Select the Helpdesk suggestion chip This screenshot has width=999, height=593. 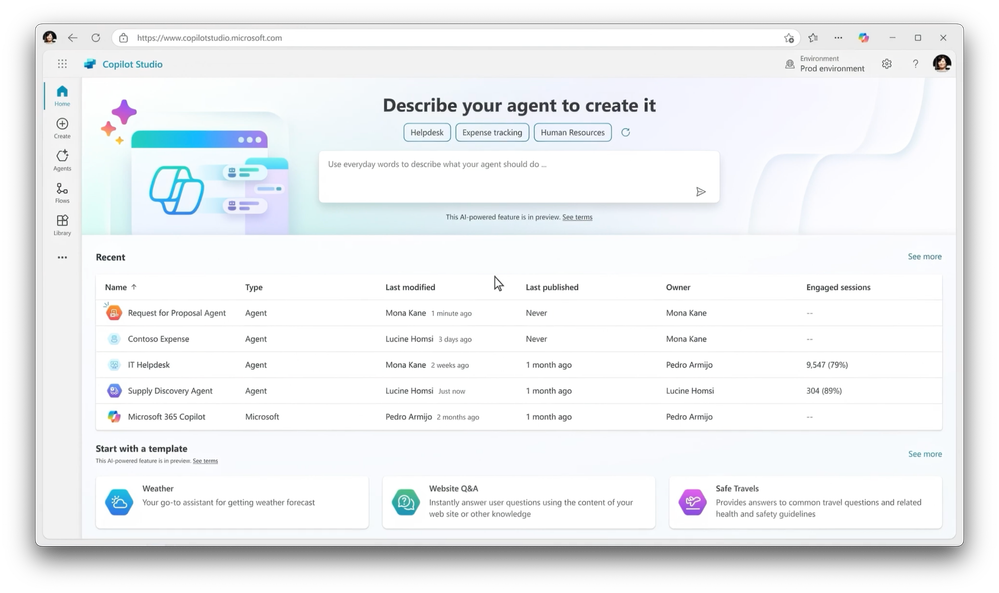point(427,132)
